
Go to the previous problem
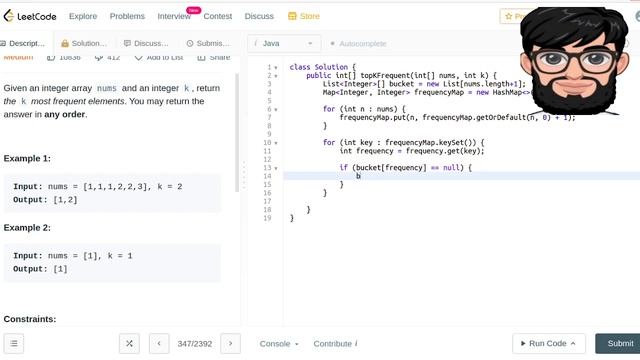click(x=159, y=344)
